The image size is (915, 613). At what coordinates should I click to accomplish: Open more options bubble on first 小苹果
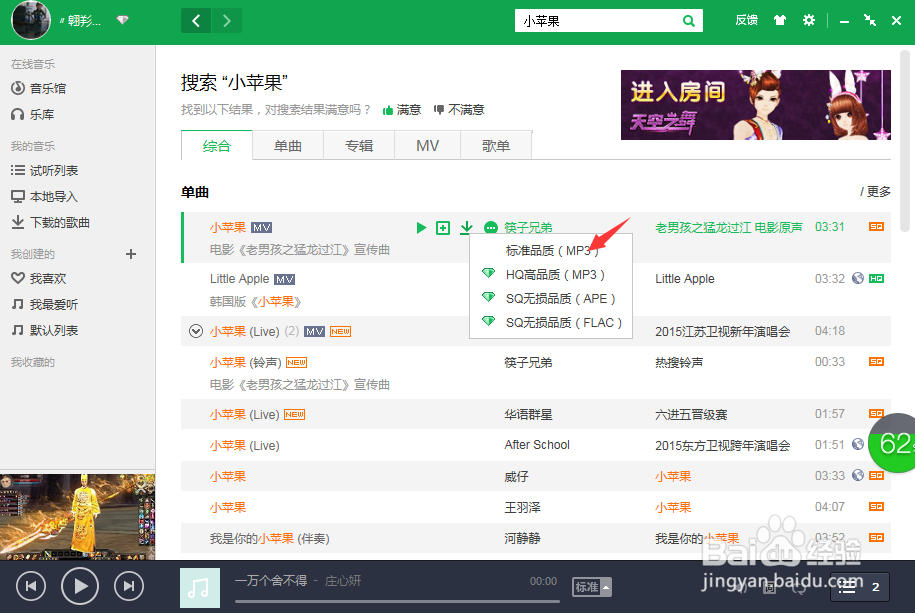pos(491,228)
